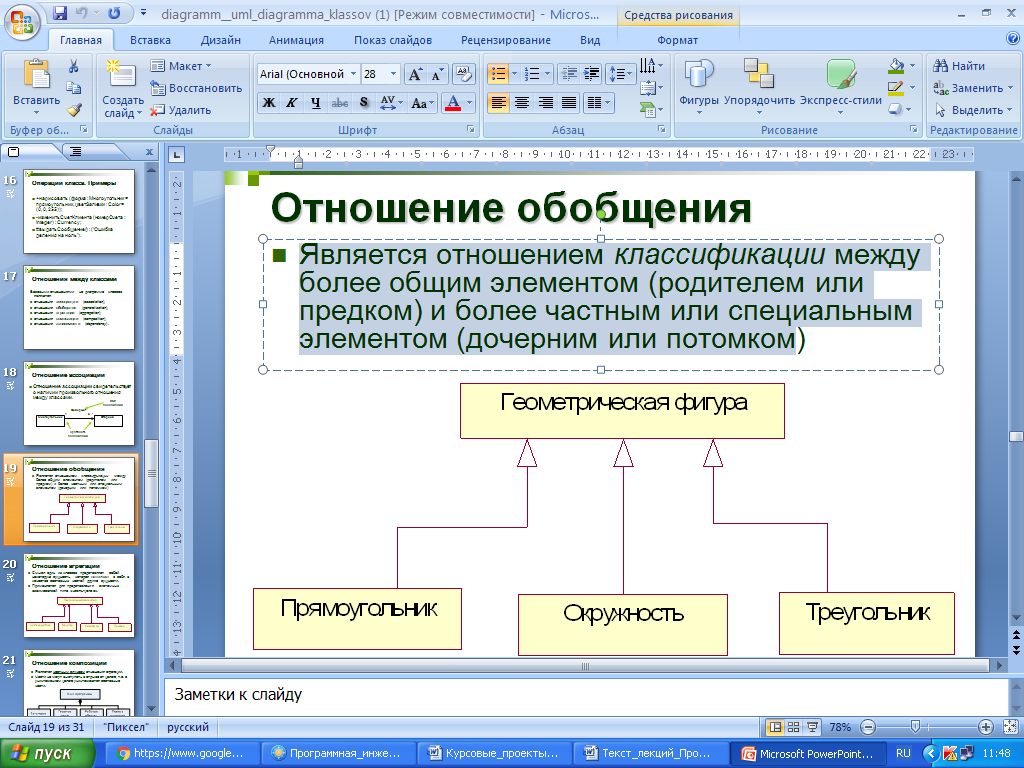Switch to the Вставка ribbon tab
The image size is (1024, 768).
[x=150, y=40]
